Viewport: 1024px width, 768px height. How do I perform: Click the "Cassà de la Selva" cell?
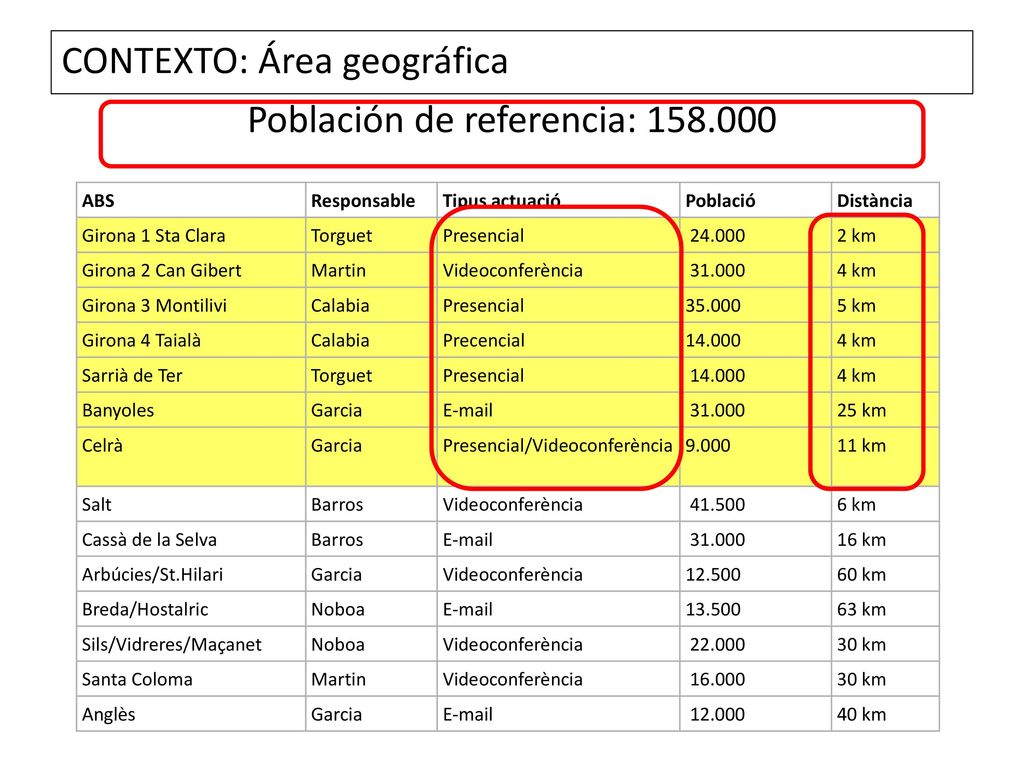click(x=149, y=539)
